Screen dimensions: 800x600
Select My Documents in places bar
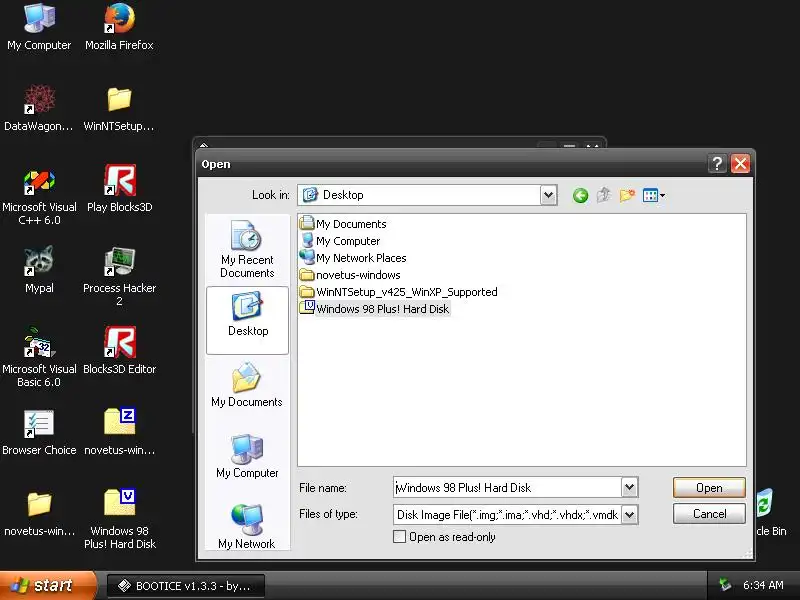tap(247, 385)
